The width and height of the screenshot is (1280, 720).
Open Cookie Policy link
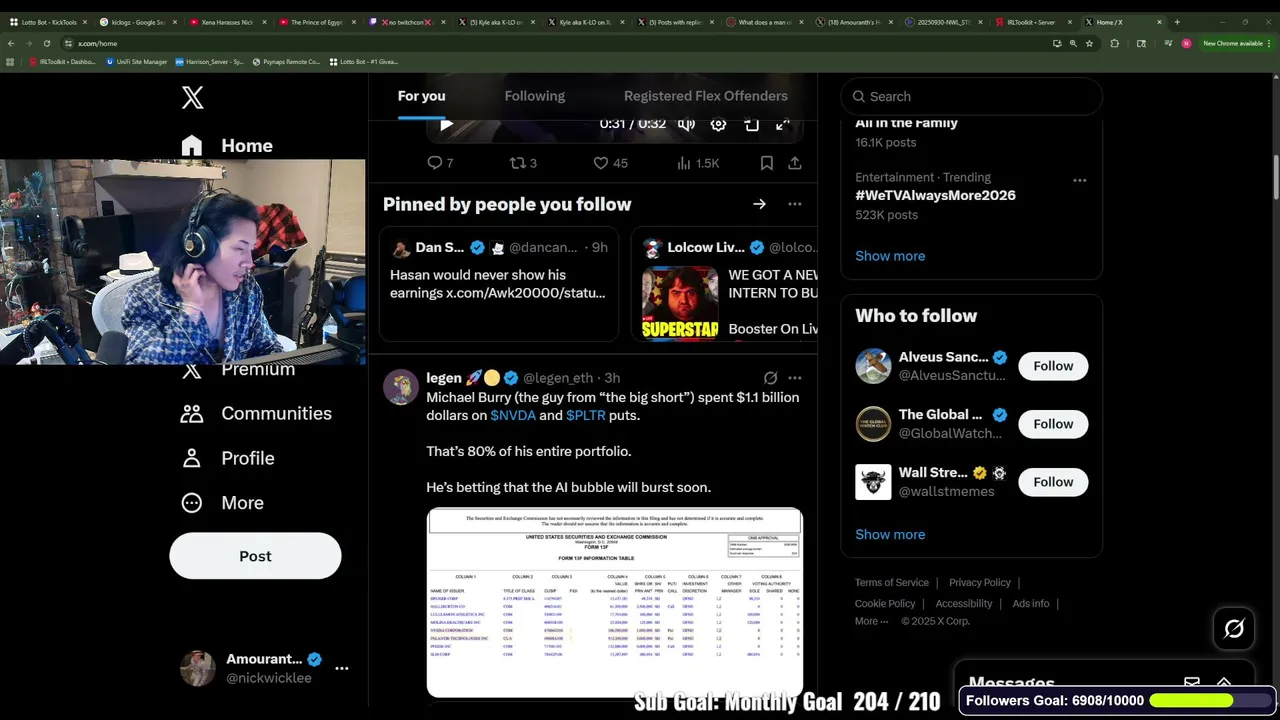click(885, 603)
